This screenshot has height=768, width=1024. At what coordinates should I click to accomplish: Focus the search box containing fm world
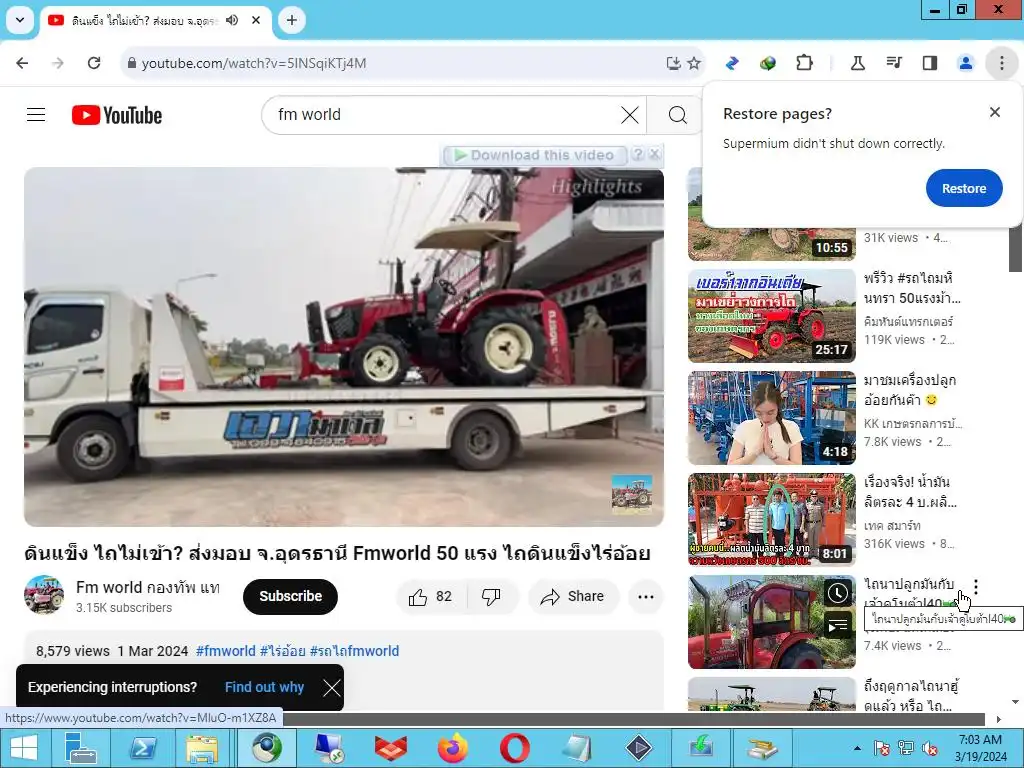click(x=444, y=115)
